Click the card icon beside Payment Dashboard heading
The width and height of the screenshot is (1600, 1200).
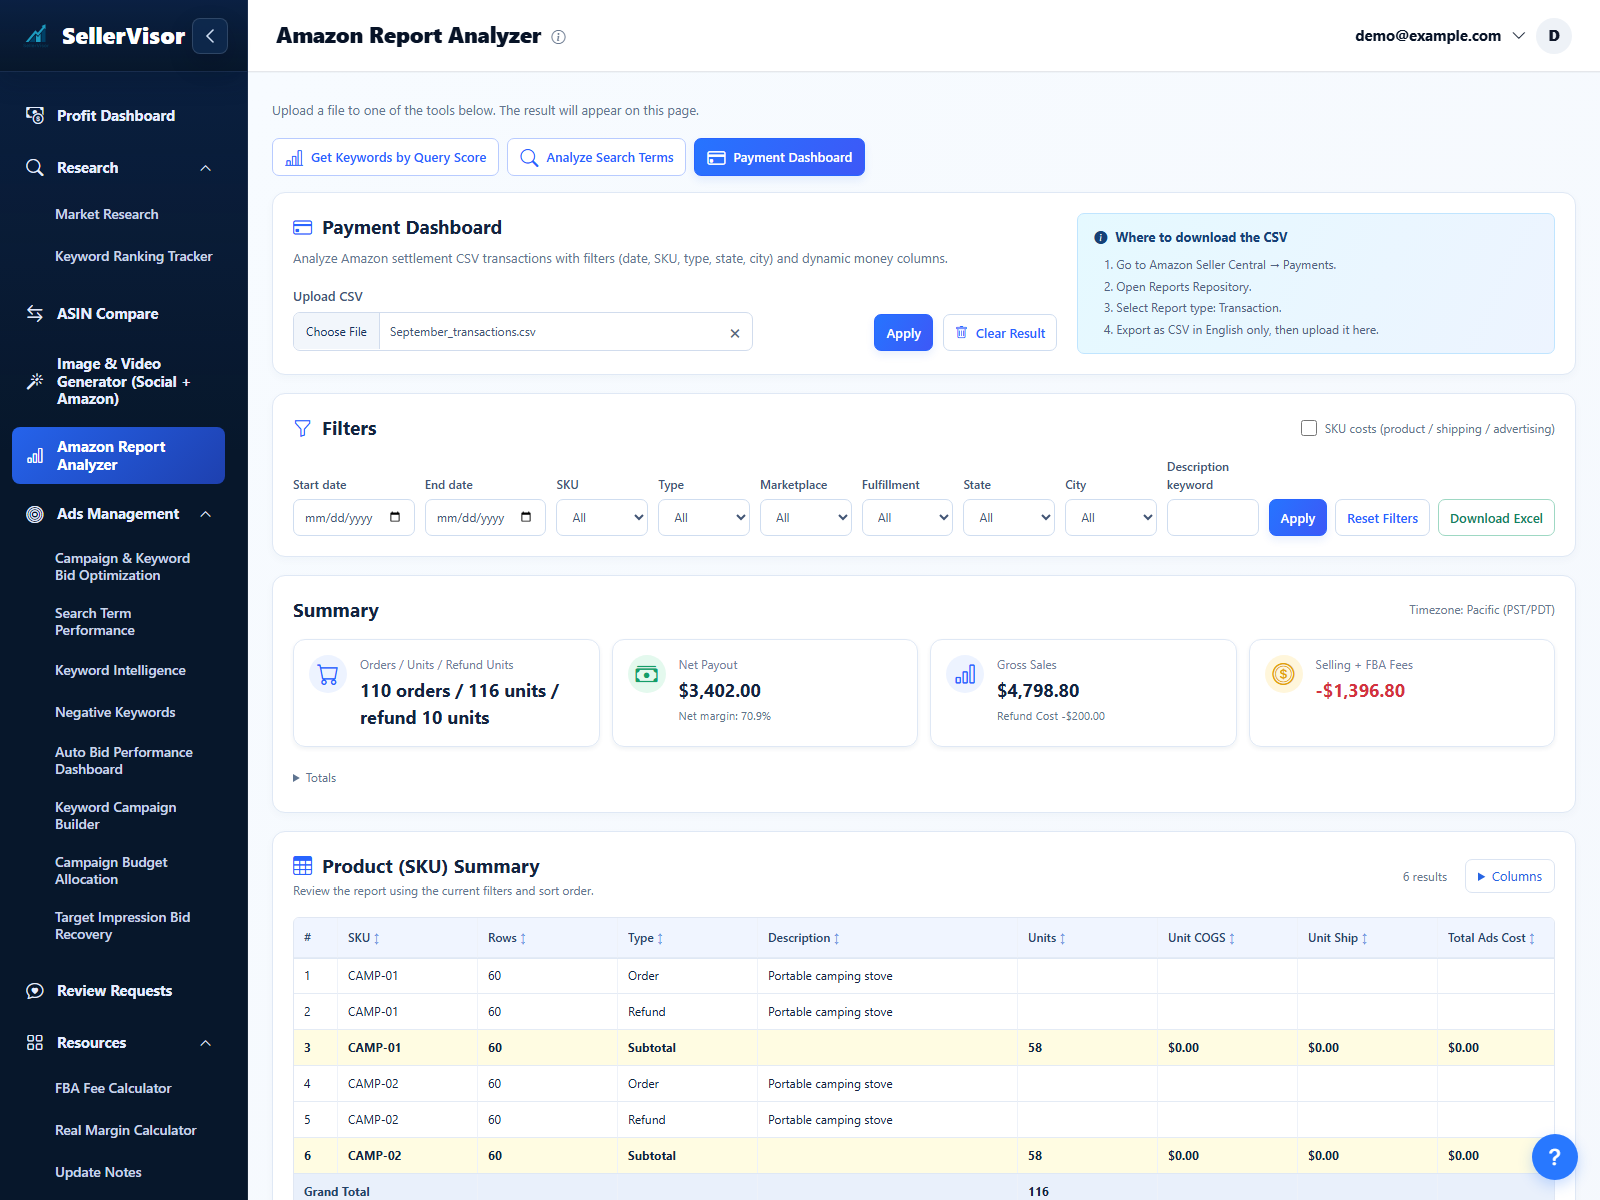302,228
